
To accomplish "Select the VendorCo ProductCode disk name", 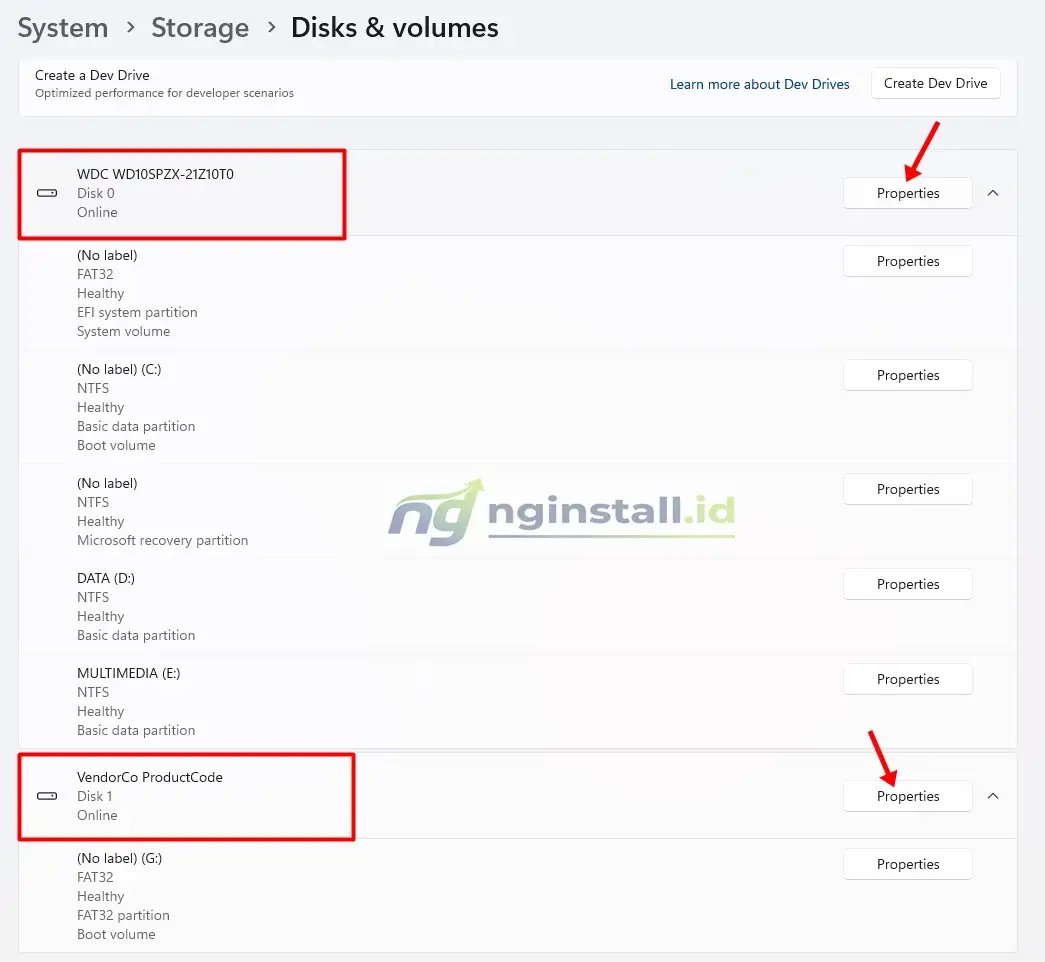I will tap(150, 777).
